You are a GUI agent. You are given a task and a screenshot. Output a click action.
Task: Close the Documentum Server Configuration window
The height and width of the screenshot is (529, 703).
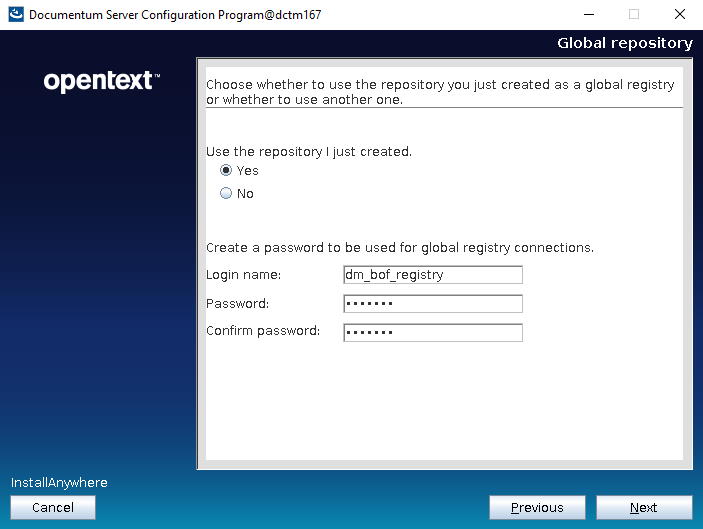(x=679, y=14)
